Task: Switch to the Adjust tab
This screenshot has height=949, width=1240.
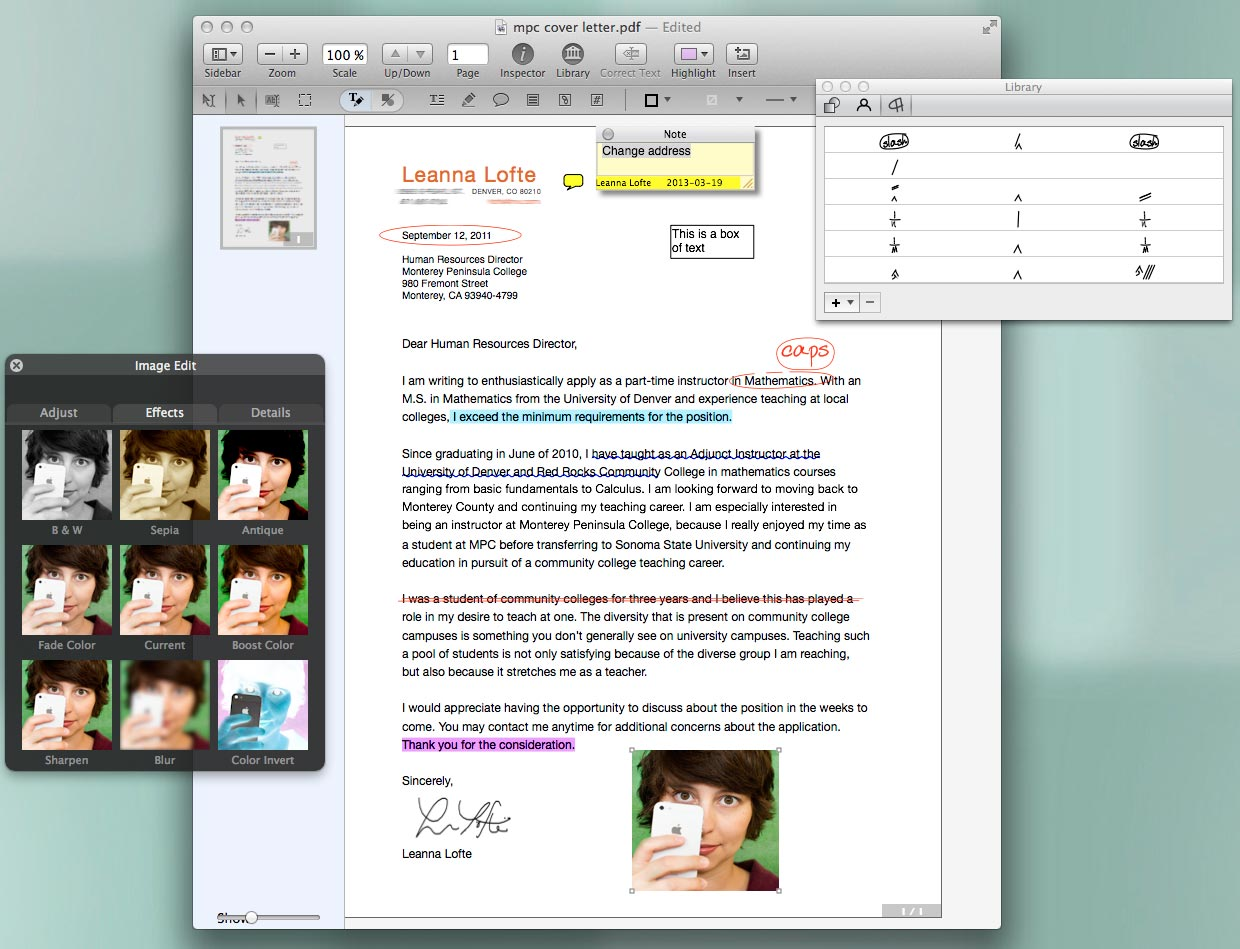Action: point(59,412)
